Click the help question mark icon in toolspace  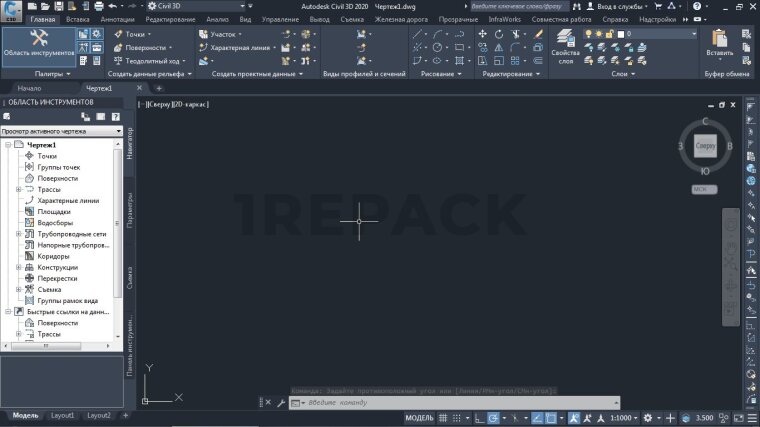(x=115, y=116)
